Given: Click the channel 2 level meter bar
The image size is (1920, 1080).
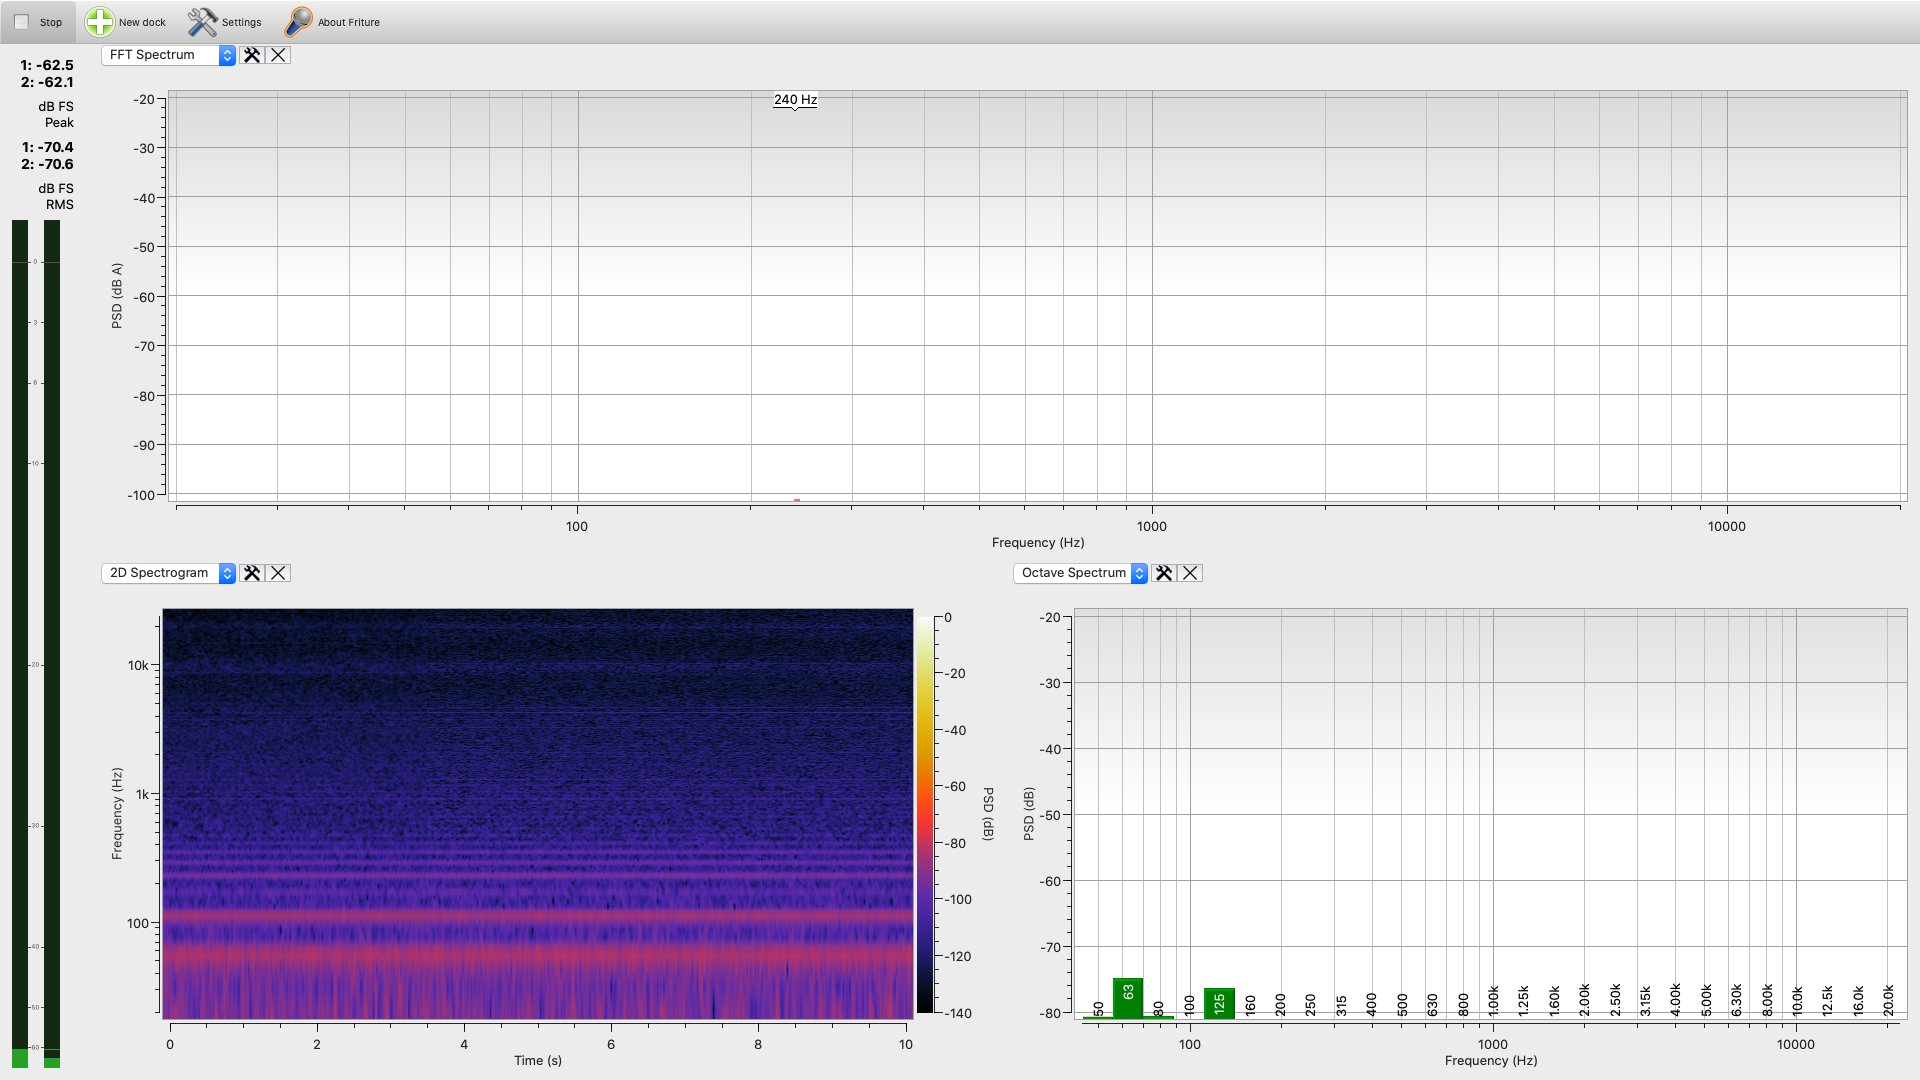Looking at the screenshot, I should click(x=52, y=644).
